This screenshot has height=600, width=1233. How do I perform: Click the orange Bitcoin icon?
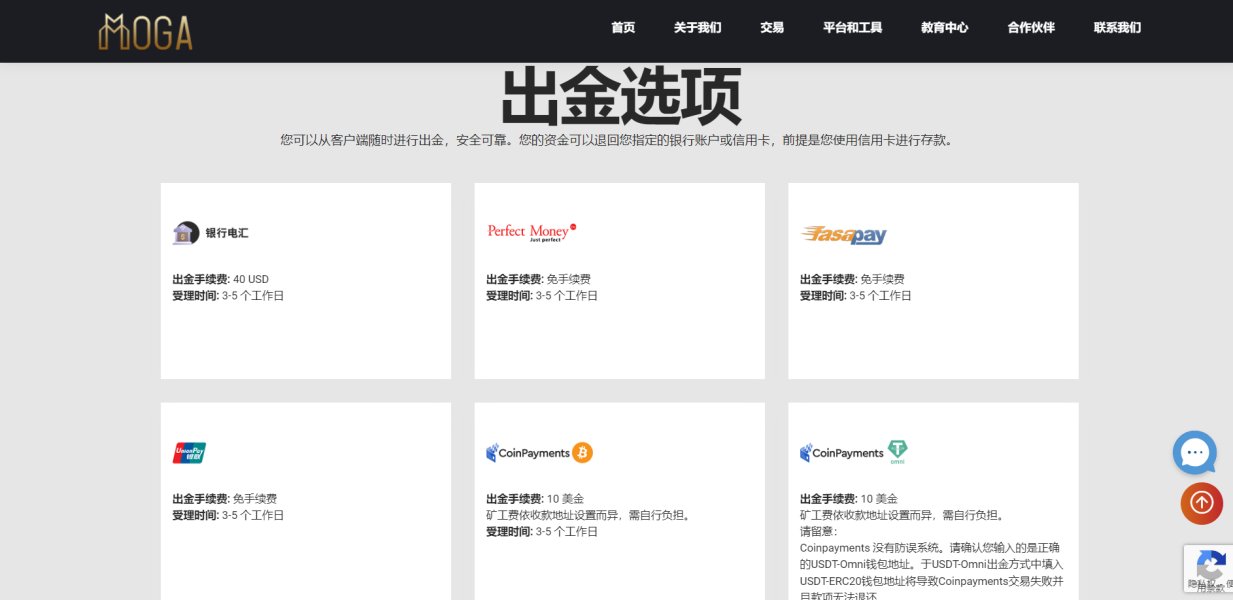(583, 453)
